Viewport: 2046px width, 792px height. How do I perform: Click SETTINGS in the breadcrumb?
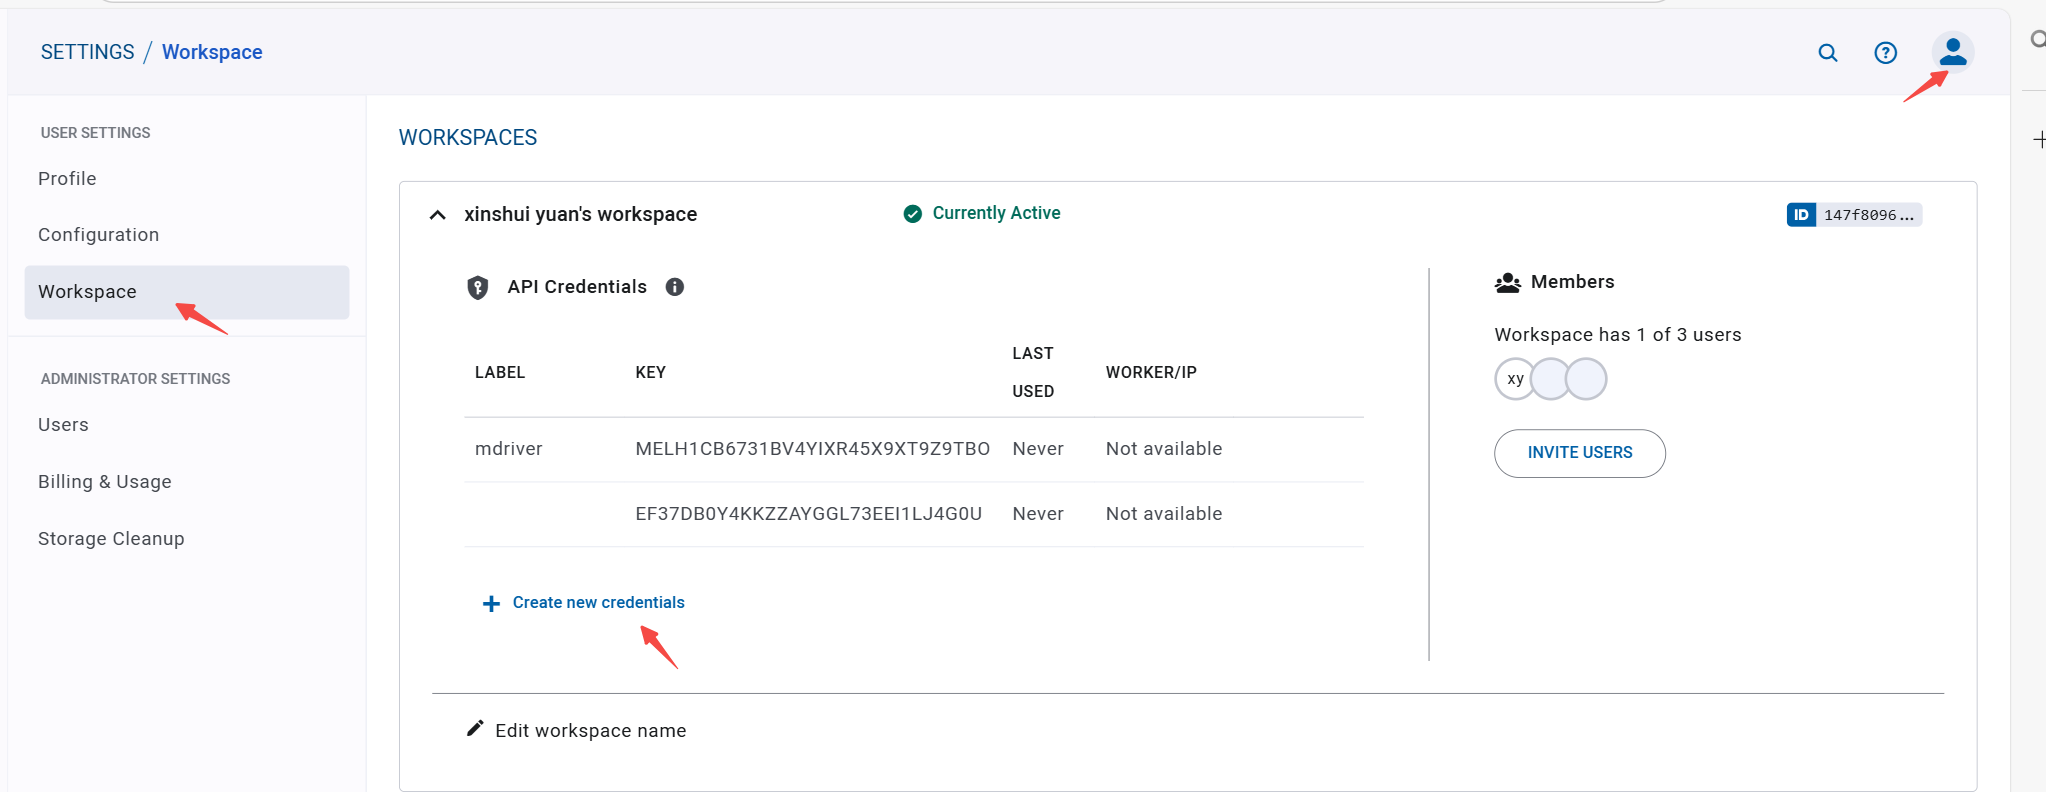pyautogui.click(x=87, y=52)
